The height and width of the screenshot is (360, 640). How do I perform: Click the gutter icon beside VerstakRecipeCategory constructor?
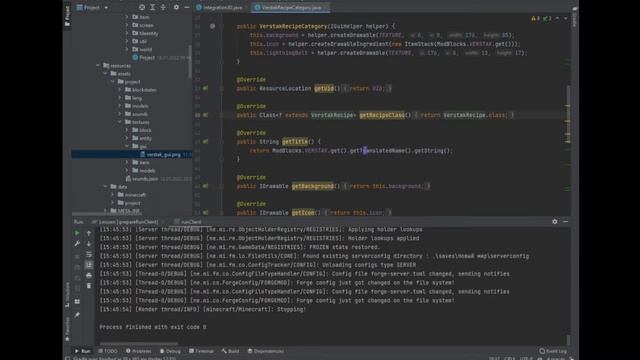click(212, 26)
